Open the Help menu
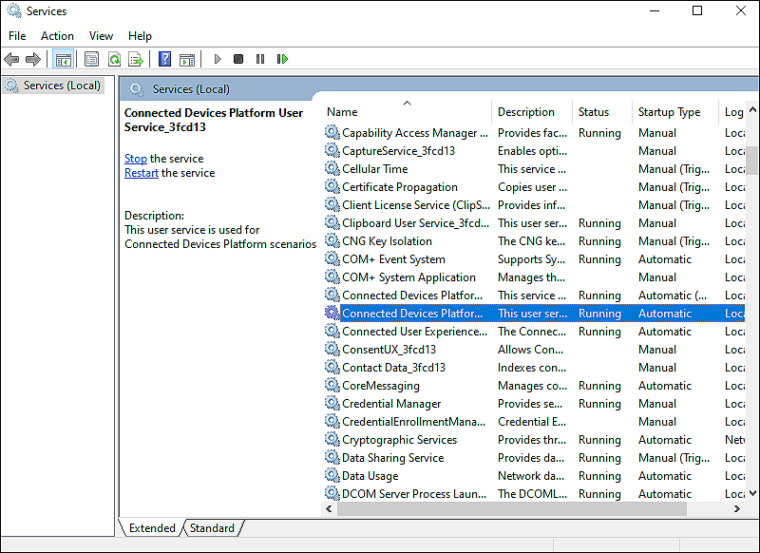The height and width of the screenshot is (553, 760). click(140, 36)
